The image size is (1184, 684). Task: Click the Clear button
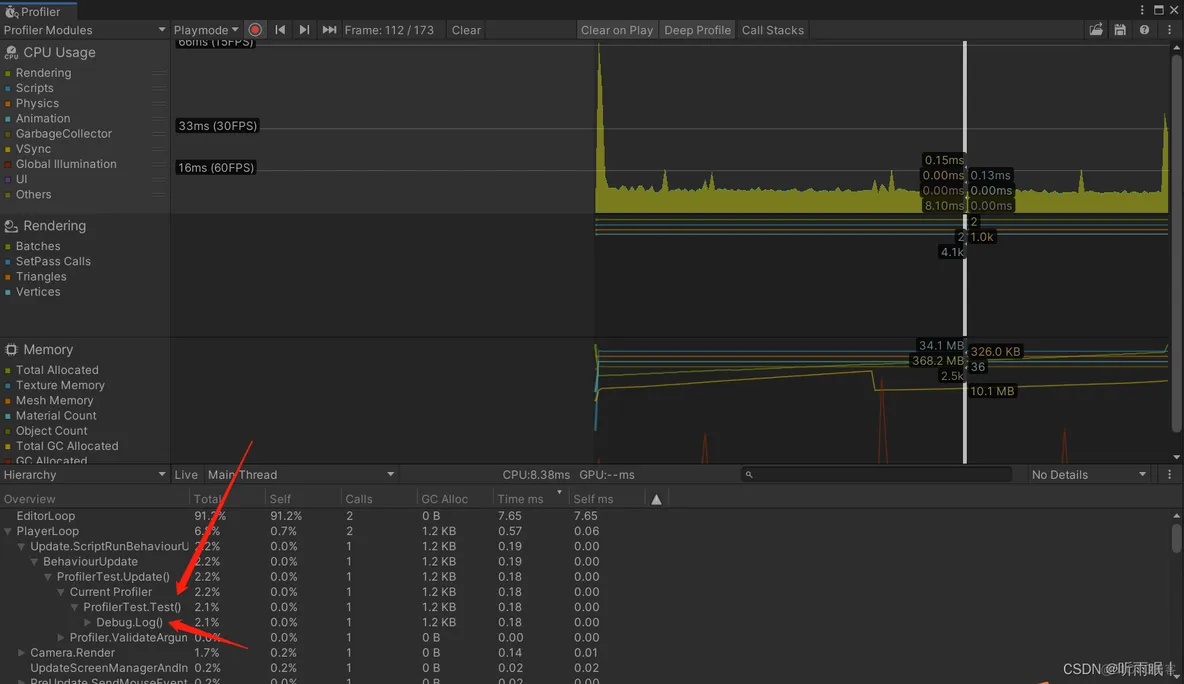466,30
